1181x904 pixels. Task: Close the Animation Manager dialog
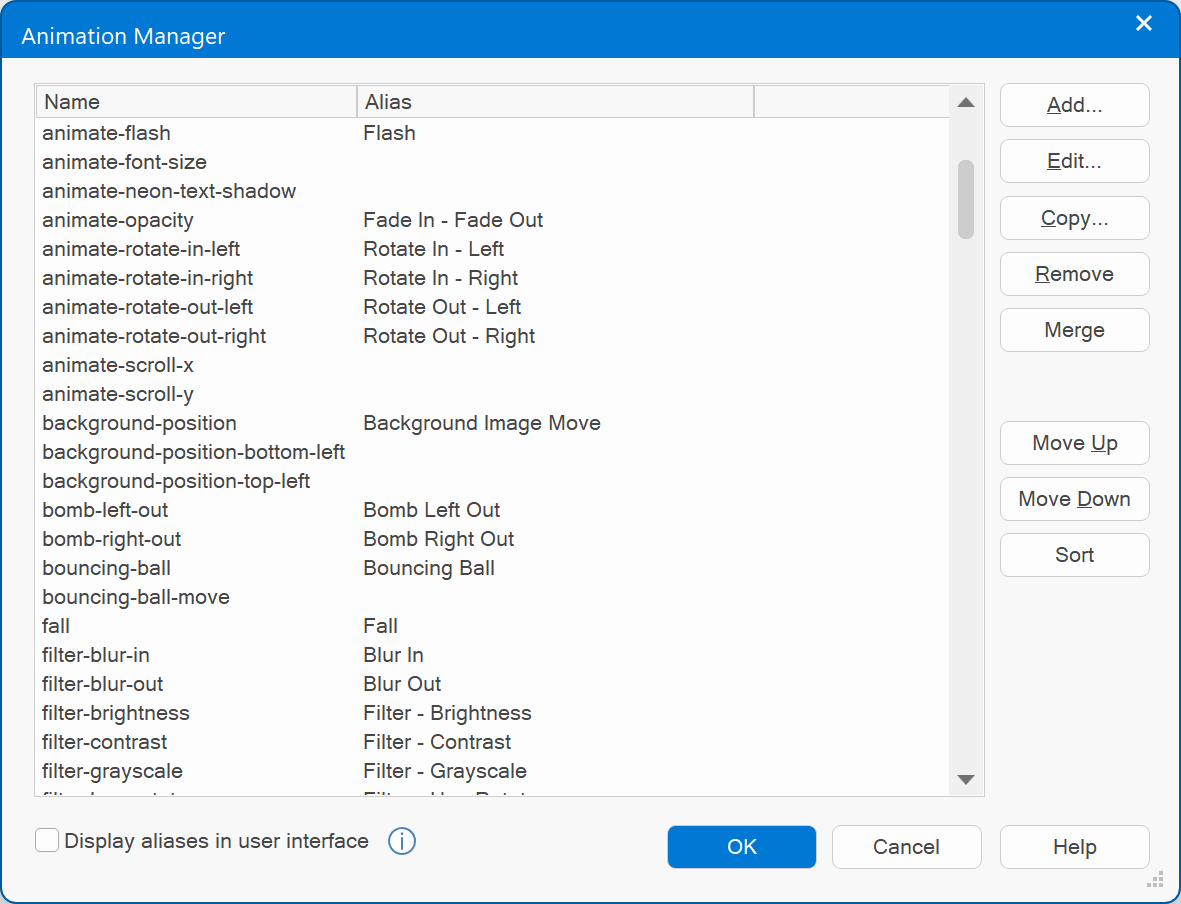tap(1144, 24)
